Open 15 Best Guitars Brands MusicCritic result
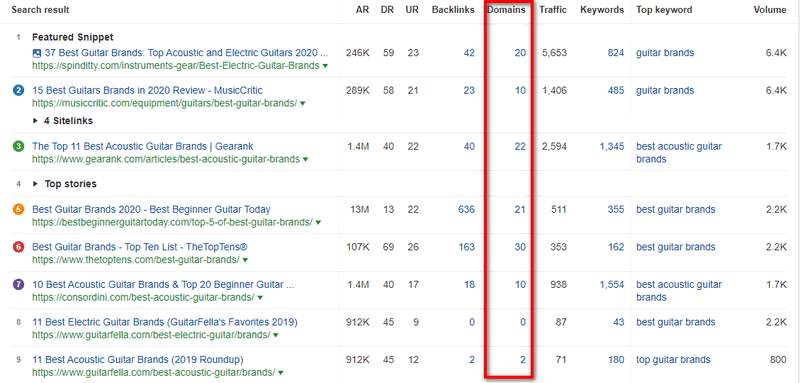The image size is (800, 383). [x=147, y=91]
